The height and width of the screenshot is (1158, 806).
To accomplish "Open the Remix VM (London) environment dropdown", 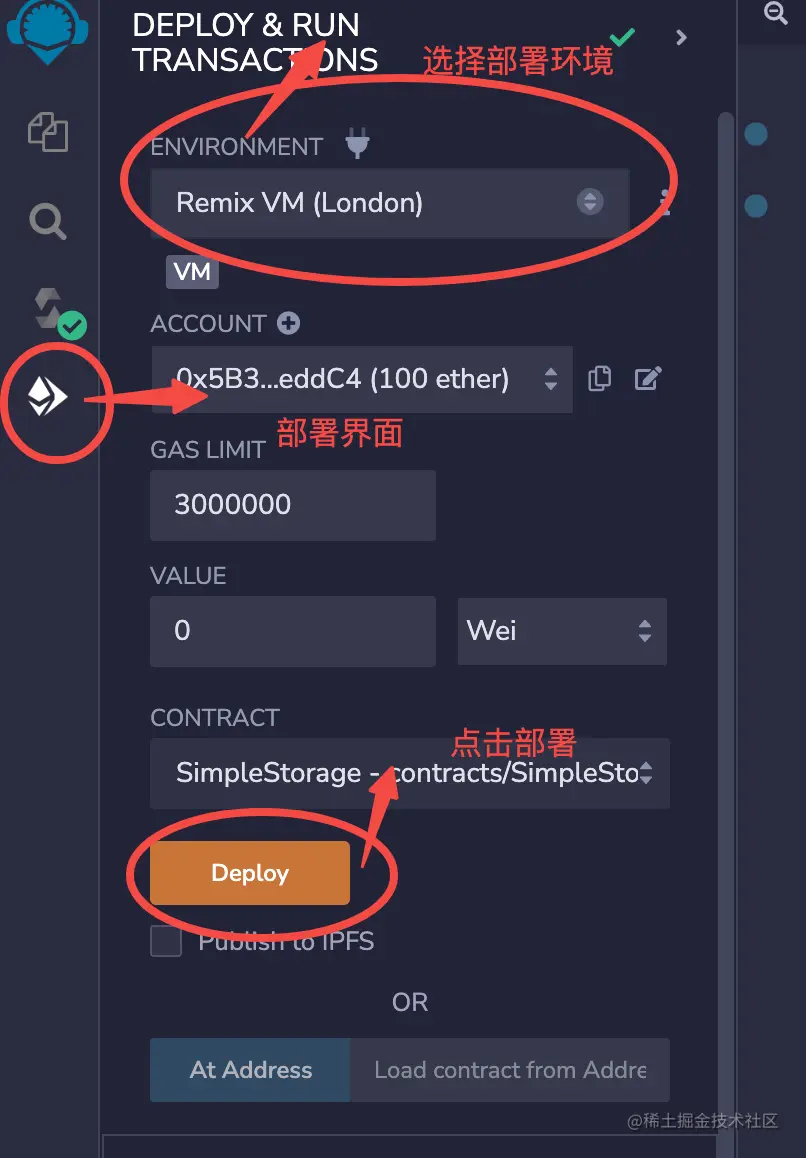I will coord(390,203).
